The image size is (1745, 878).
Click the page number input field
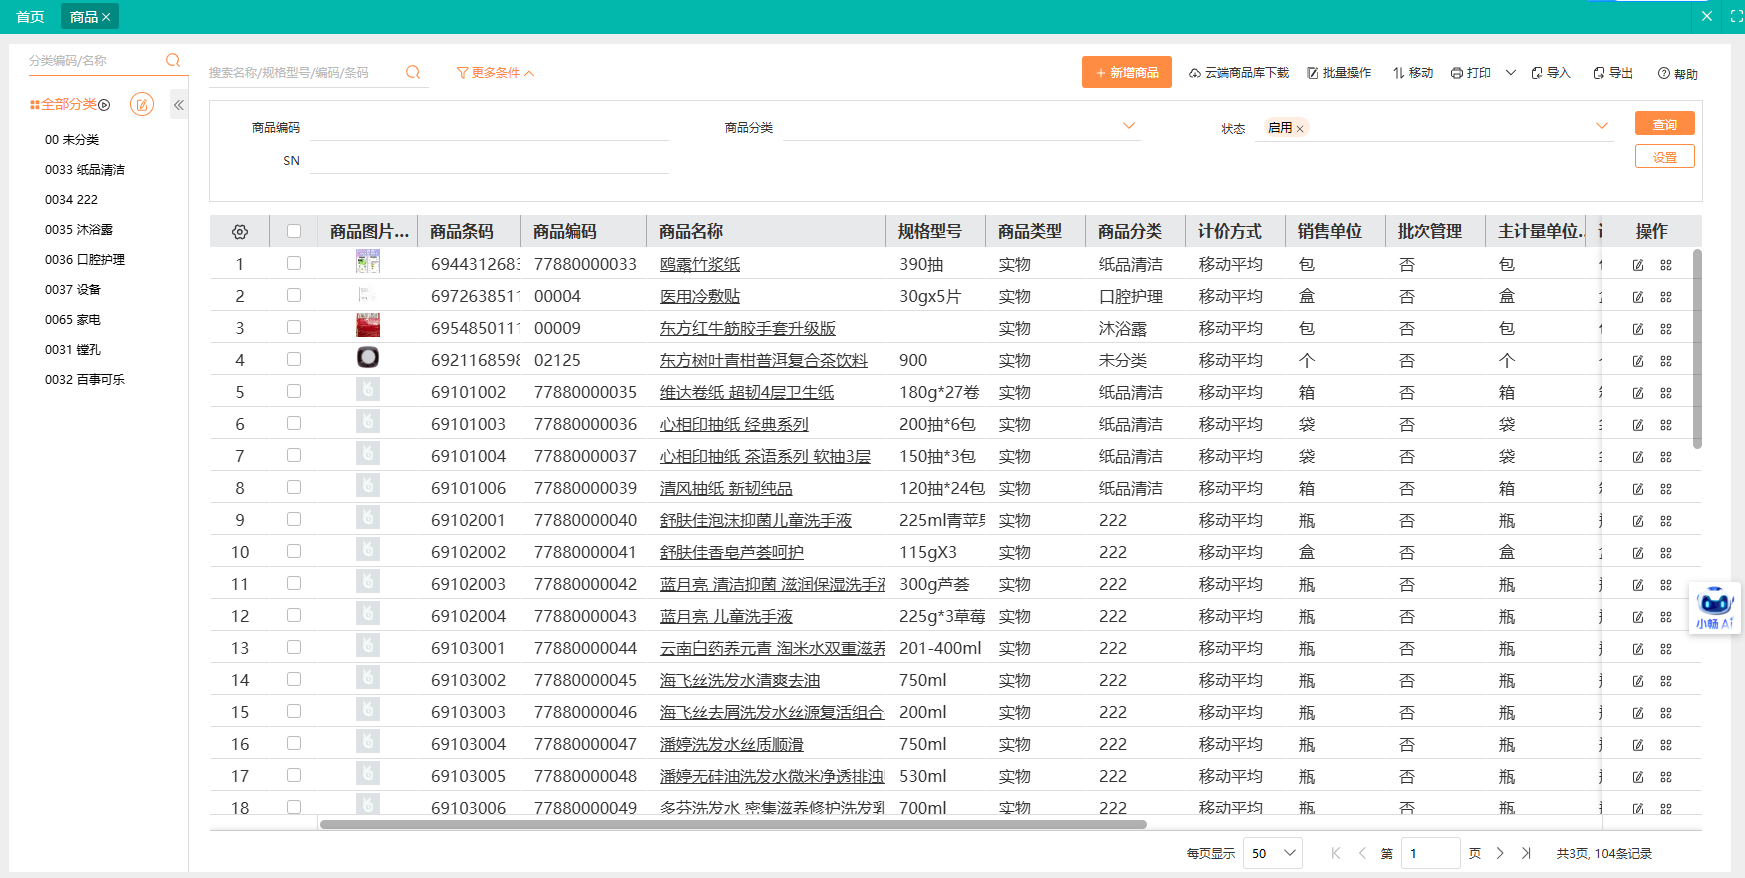click(x=1430, y=853)
